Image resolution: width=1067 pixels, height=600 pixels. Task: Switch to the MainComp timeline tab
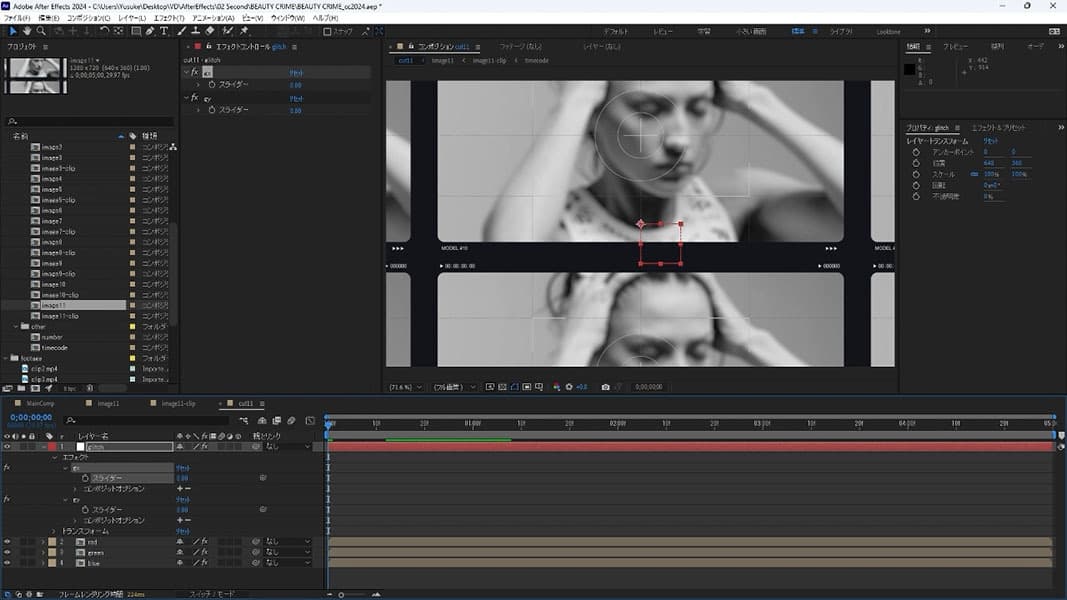[x=40, y=403]
